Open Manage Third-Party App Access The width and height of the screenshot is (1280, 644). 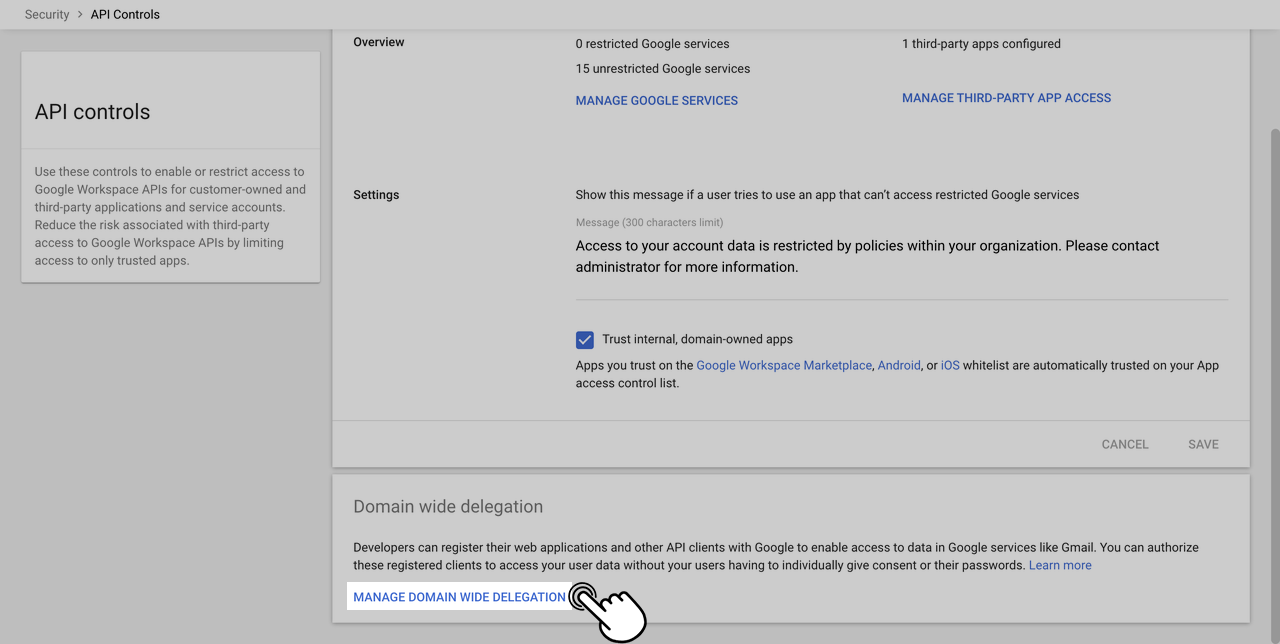tap(1006, 98)
